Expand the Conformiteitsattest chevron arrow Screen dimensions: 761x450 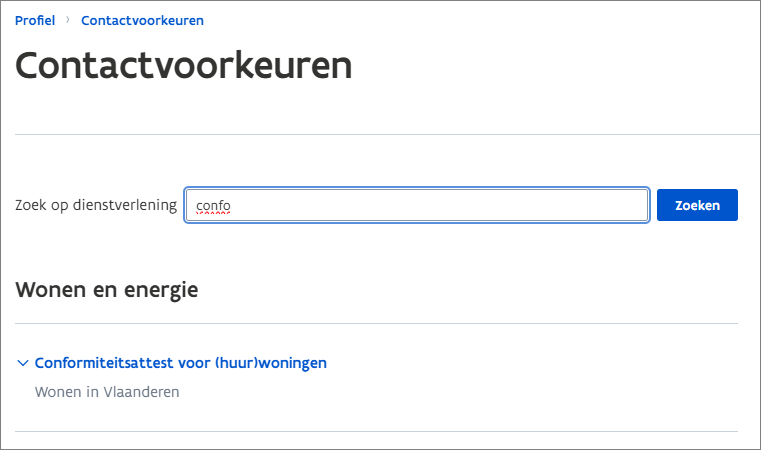[22, 363]
